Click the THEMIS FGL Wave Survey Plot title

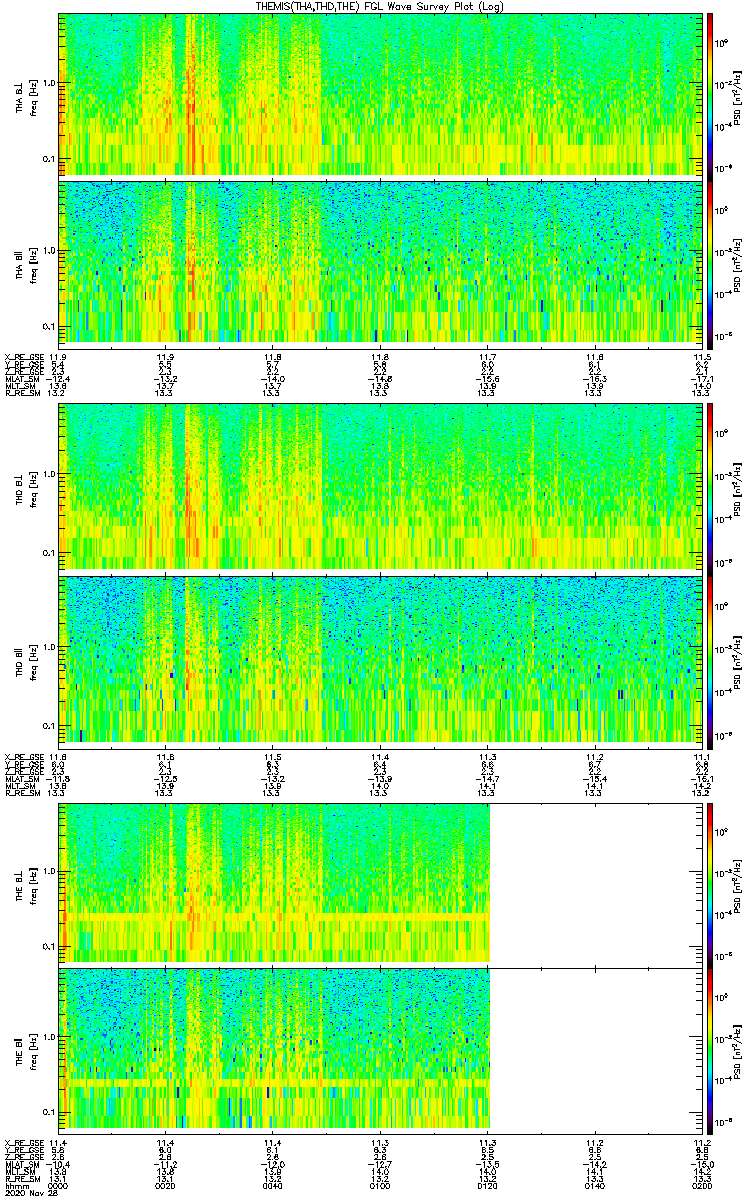click(382, 6)
